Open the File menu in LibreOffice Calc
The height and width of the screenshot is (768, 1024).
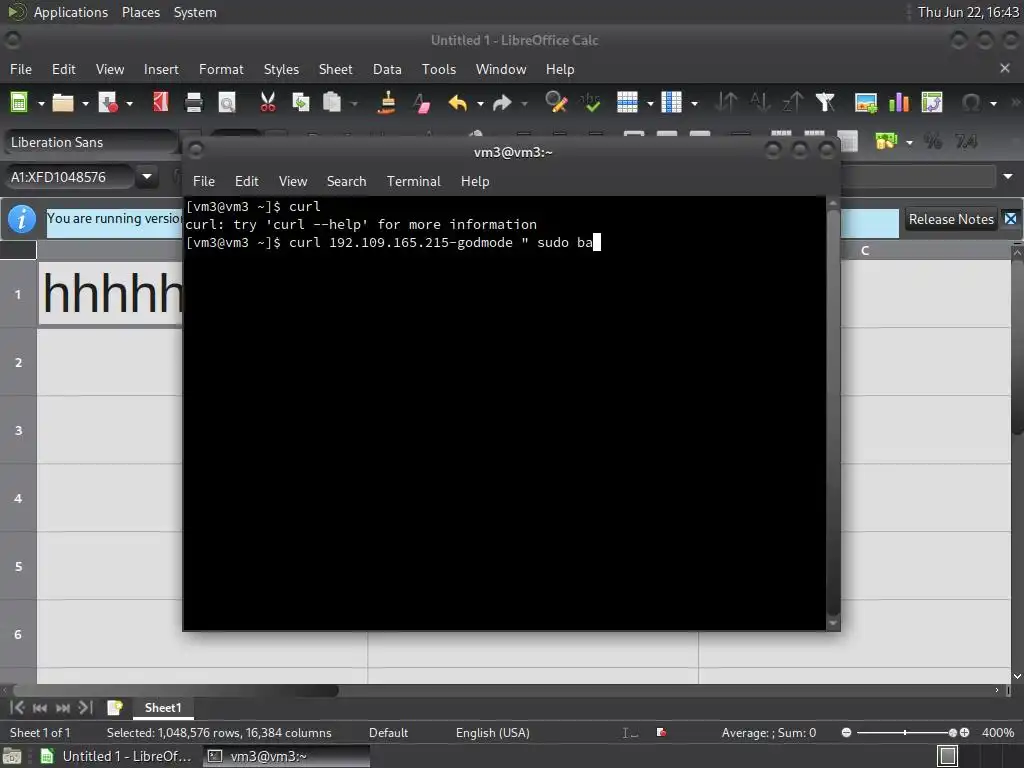(x=21, y=69)
